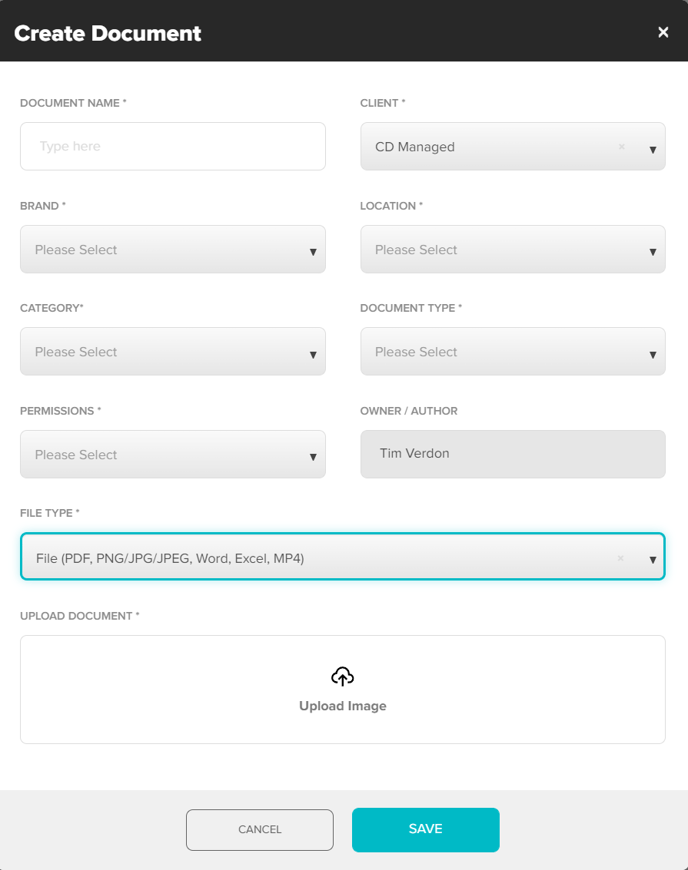
Task: Open the Location dropdown
Action: (x=513, y=250)
